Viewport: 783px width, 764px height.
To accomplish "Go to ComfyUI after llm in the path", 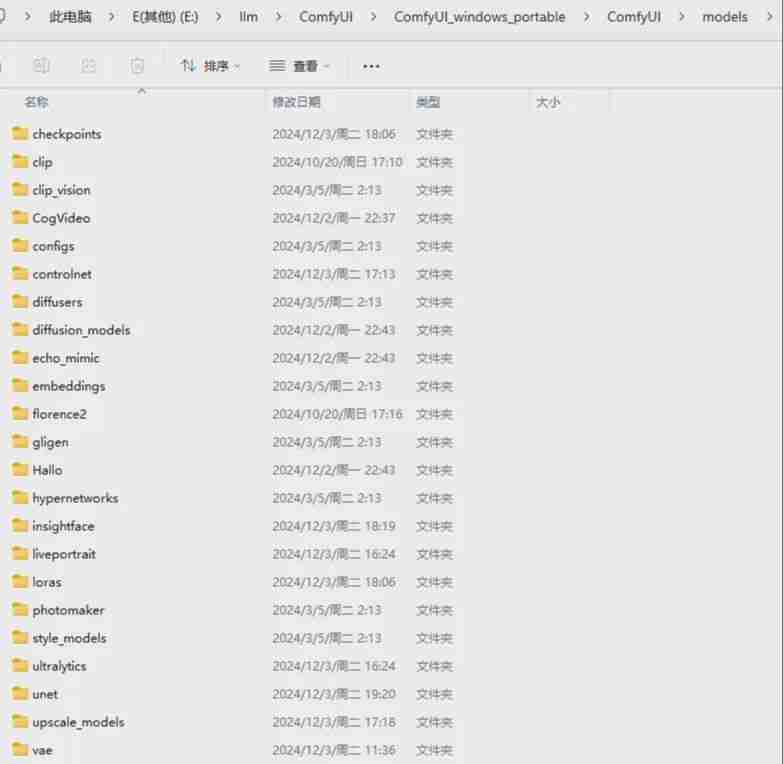I will [326, 17].
